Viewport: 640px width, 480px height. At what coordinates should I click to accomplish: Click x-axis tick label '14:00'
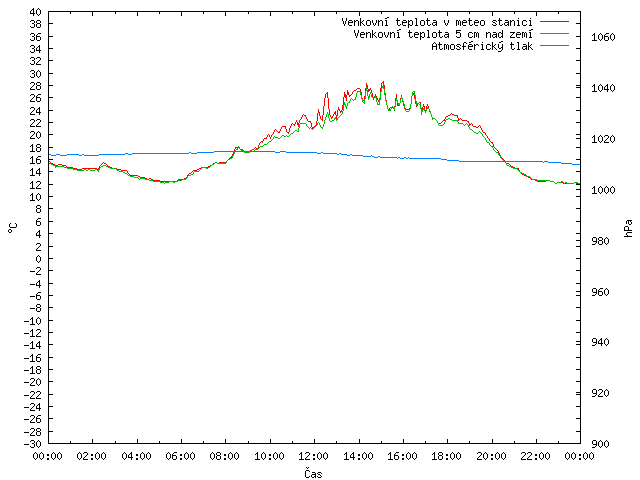[x=358, y=456]
